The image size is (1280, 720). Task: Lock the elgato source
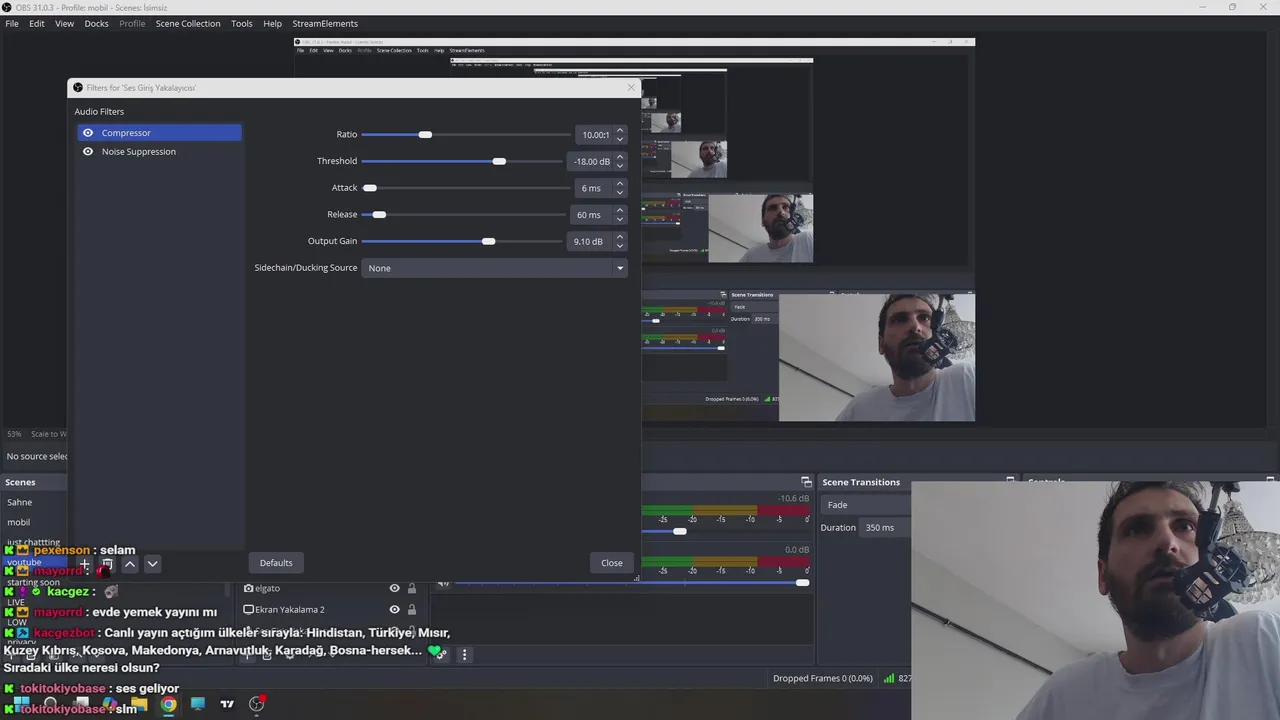point(411,588)
